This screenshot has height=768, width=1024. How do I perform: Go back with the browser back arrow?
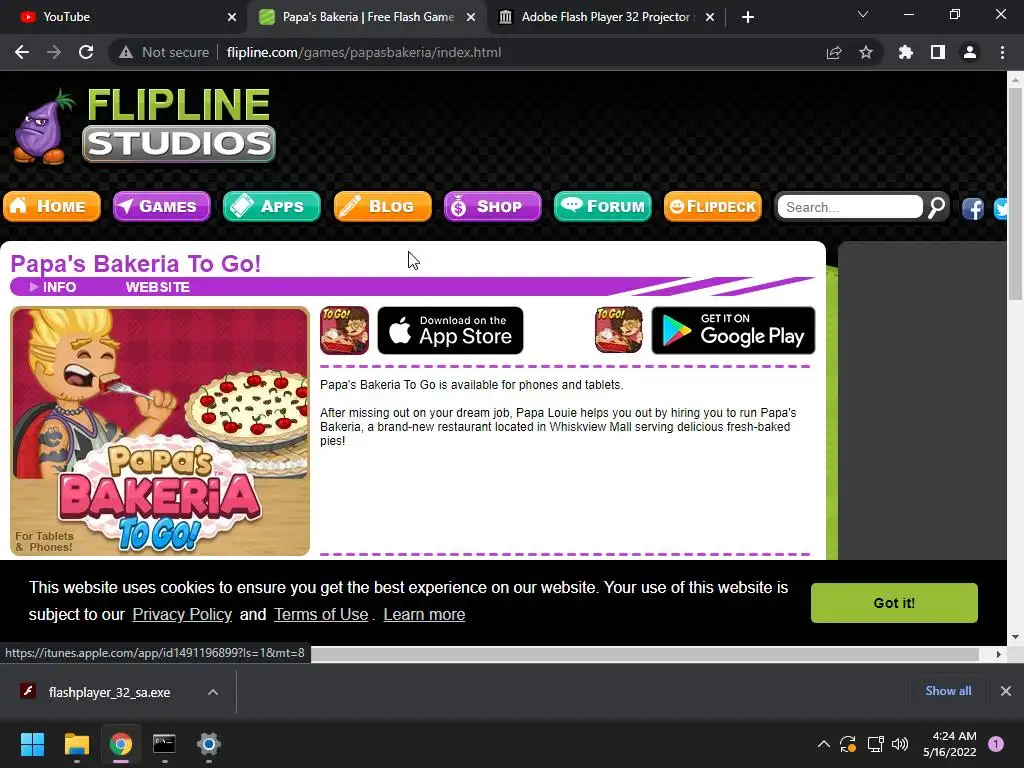tap(22, 52)
